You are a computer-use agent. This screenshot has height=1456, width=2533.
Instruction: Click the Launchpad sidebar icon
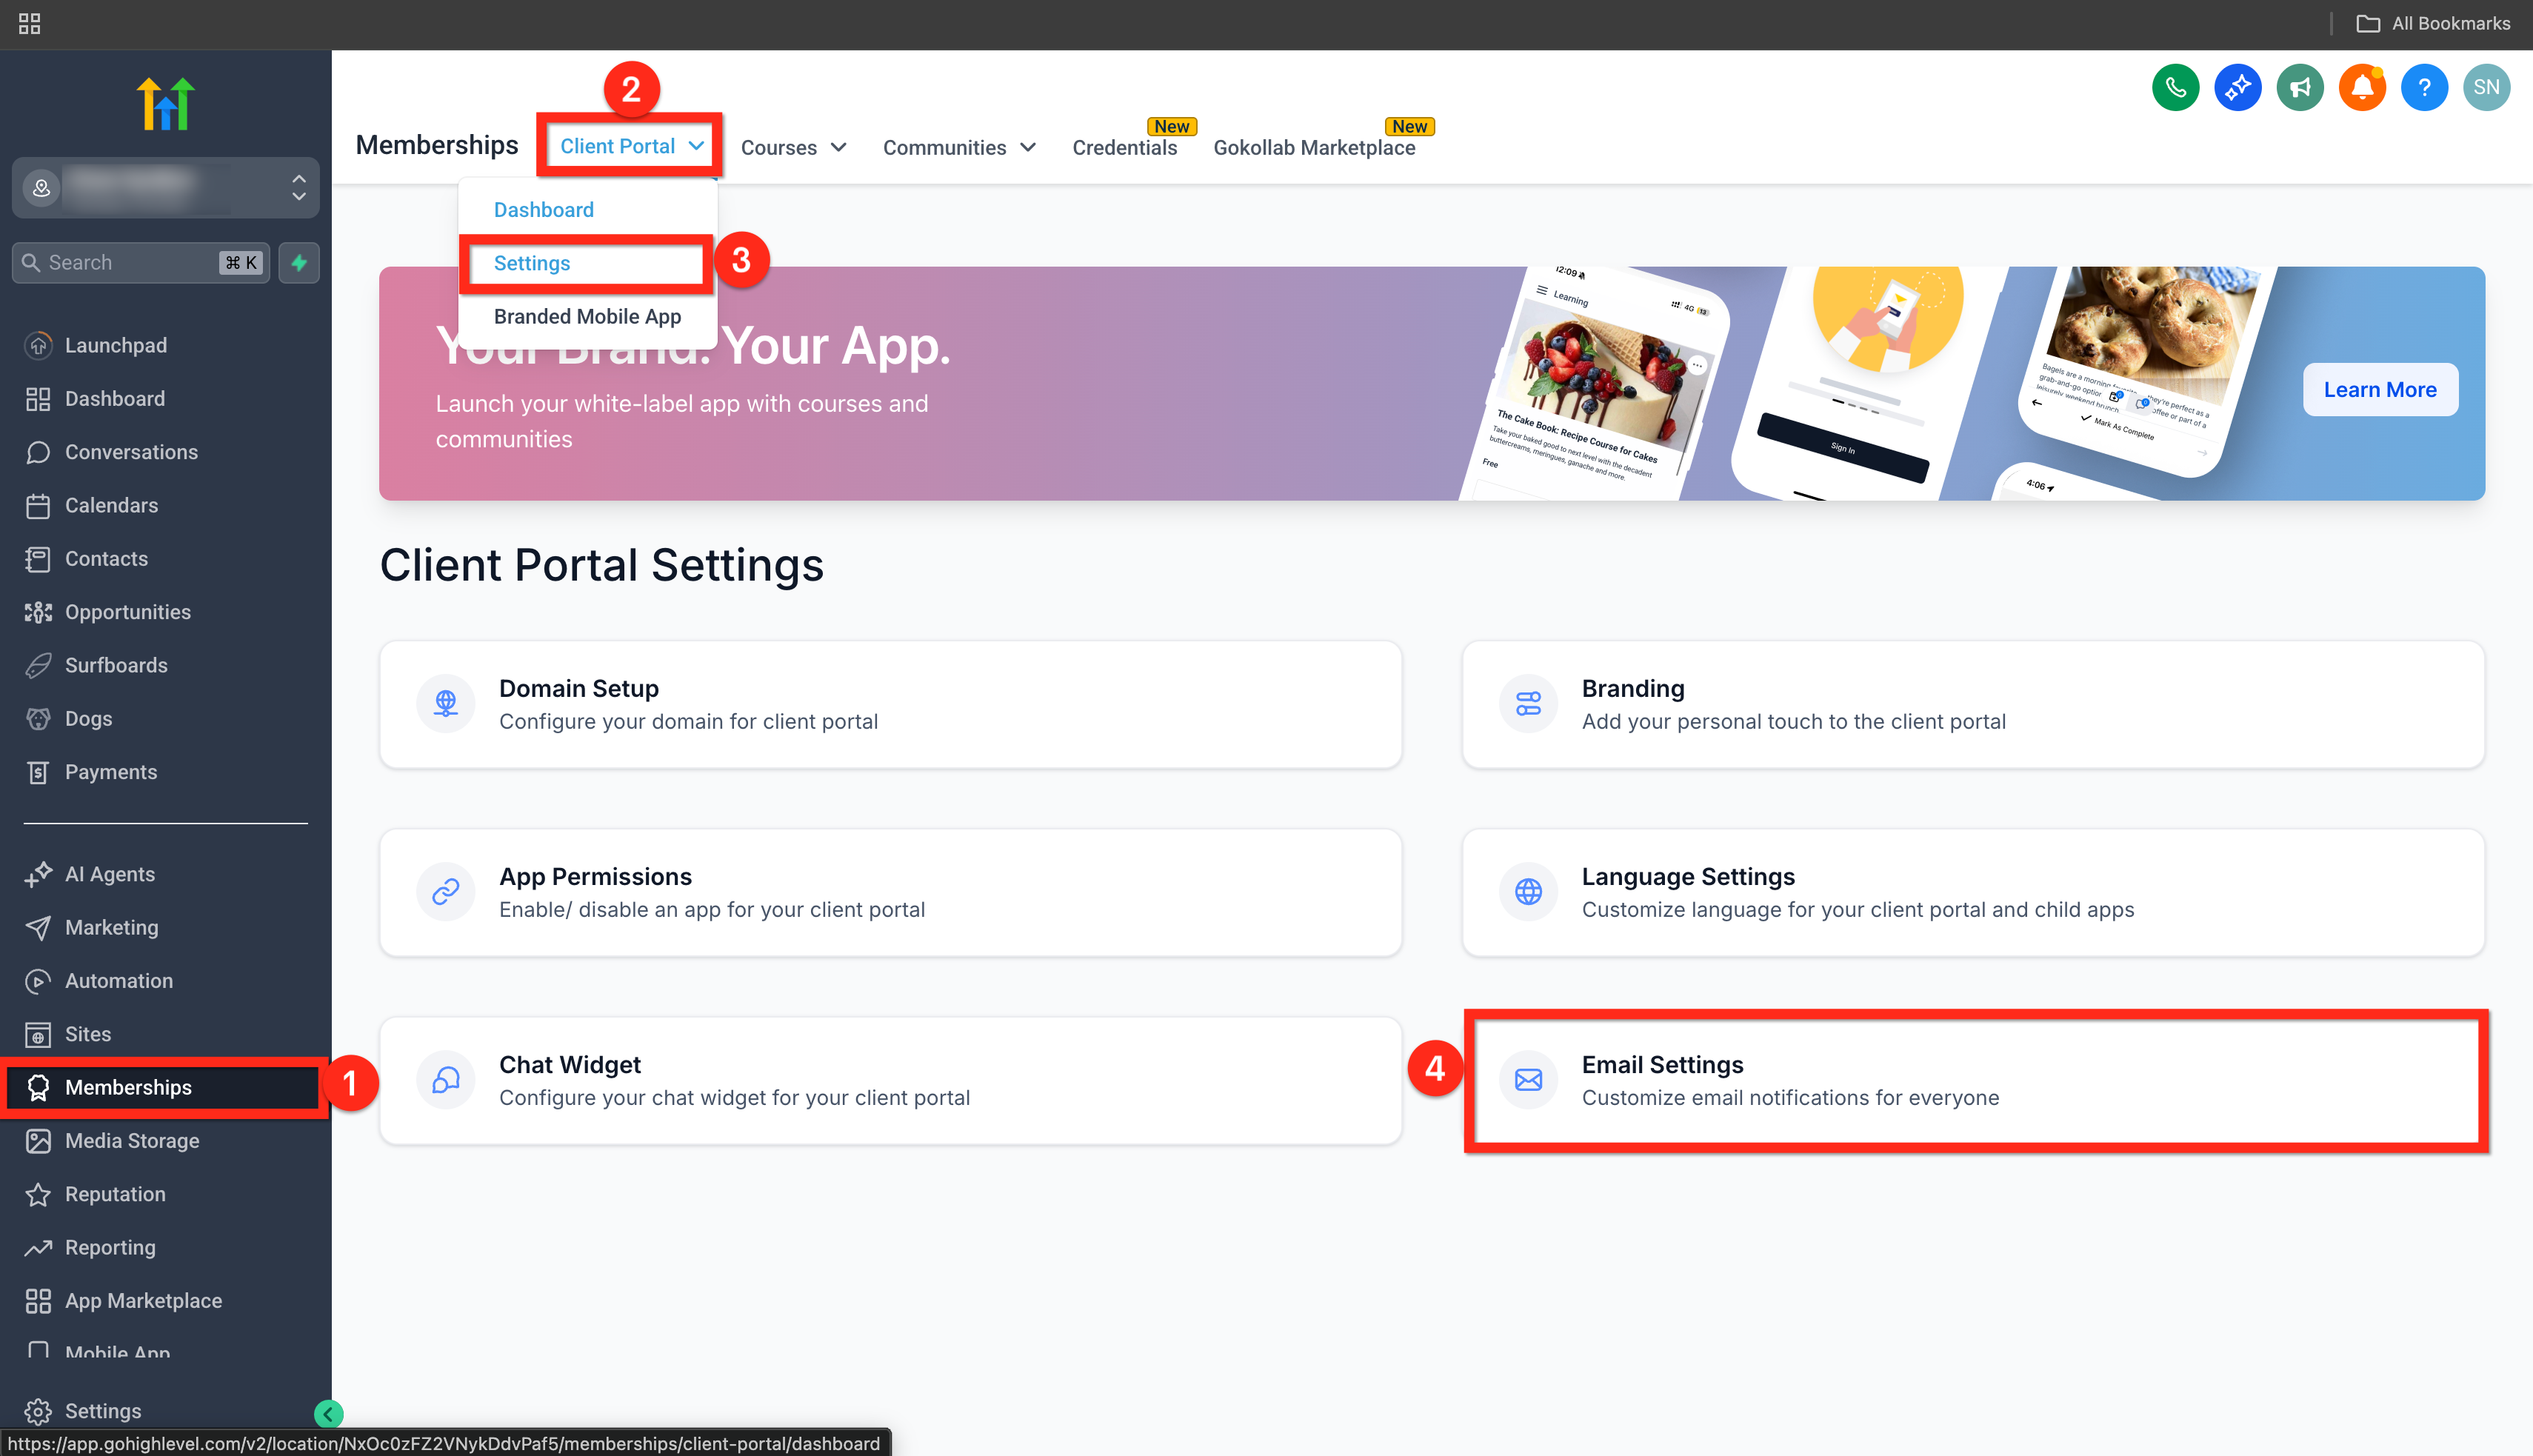[38, 346]
